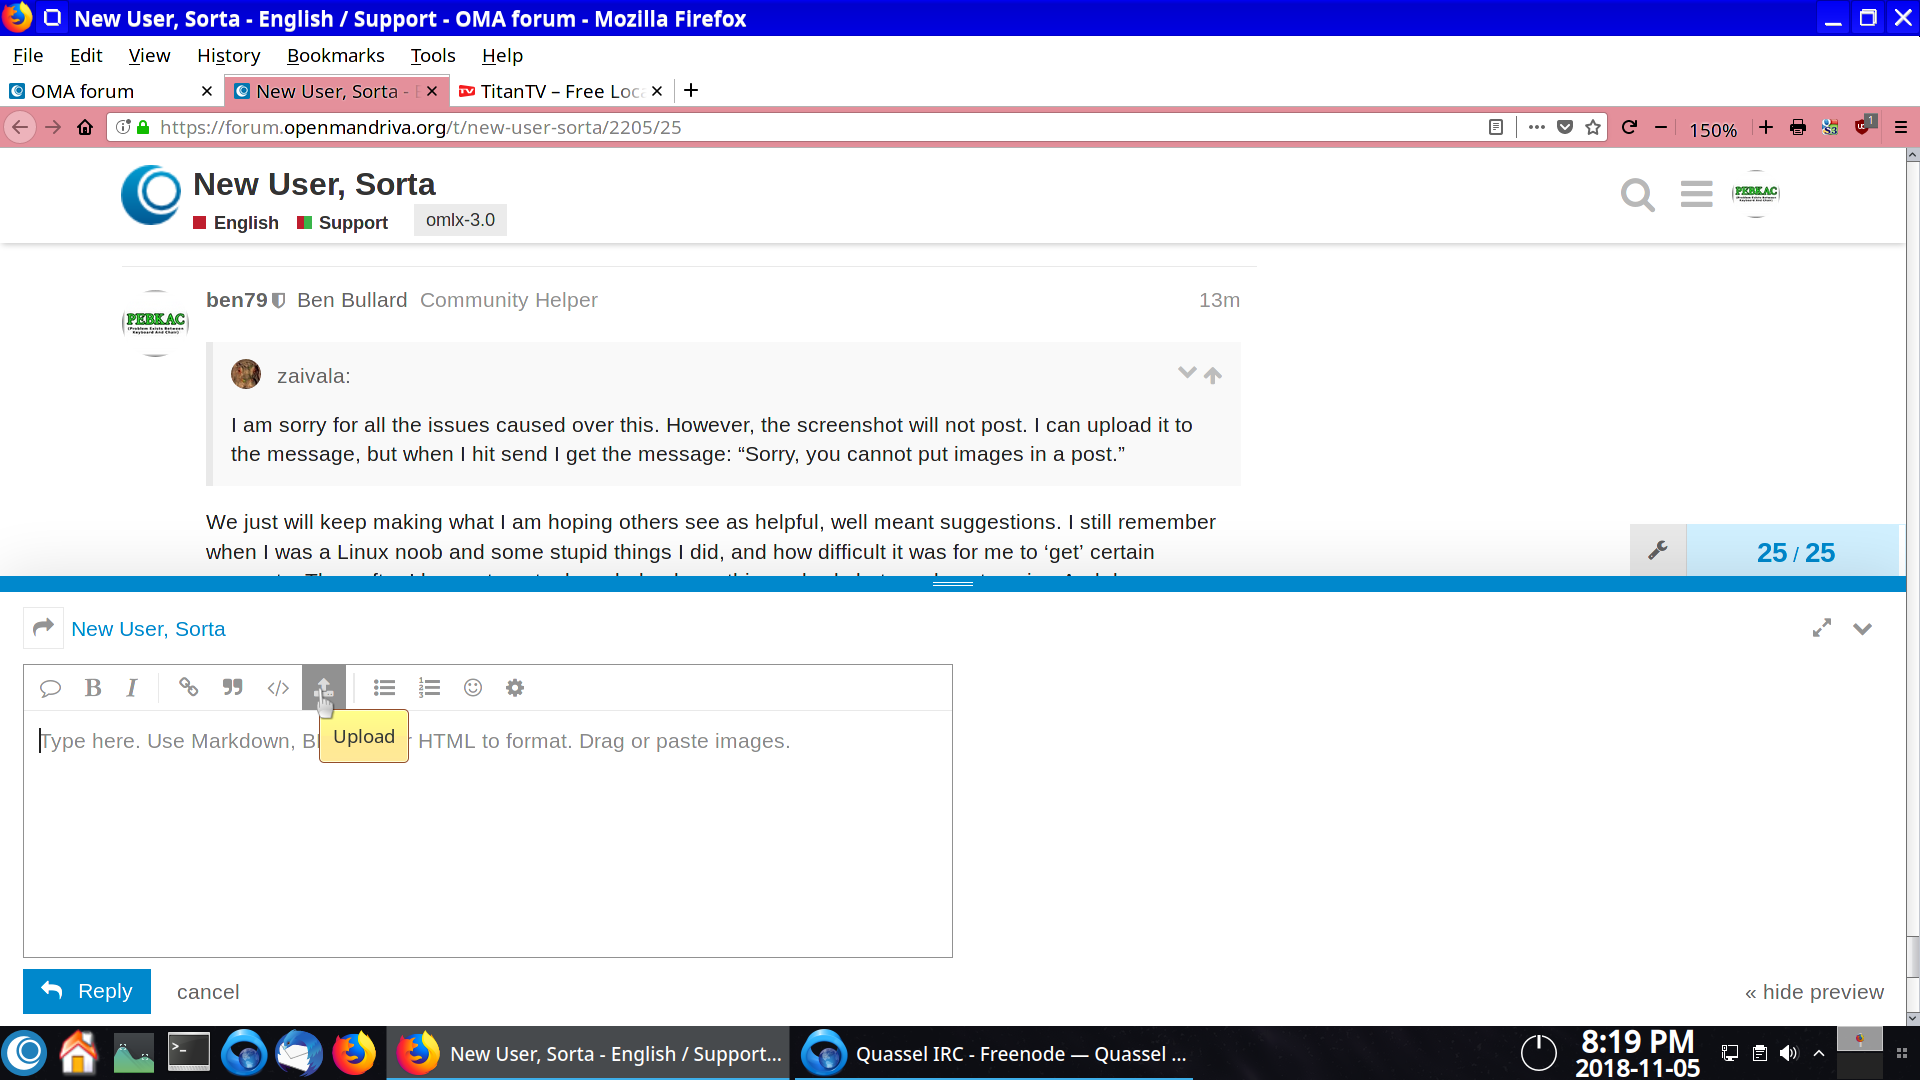Viewport: 1920px width, 1080px height.
Task: Collapse the reply composer panel
Action: [1862, 629]
